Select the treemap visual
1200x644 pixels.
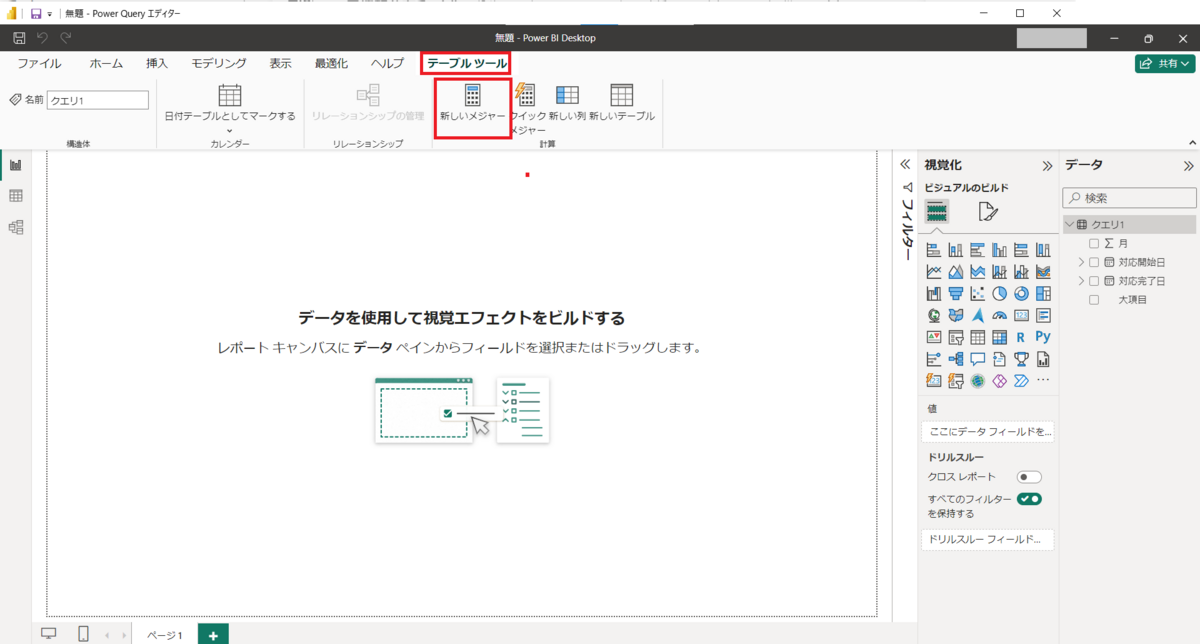point(1043,293)
